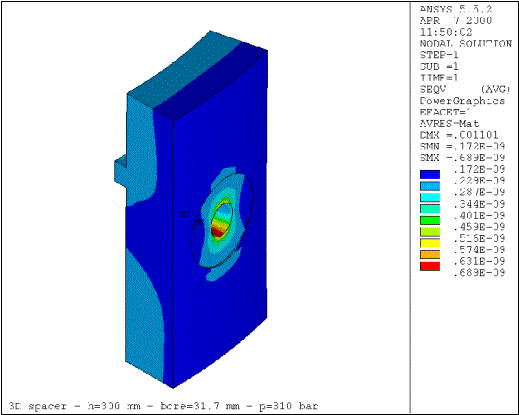Image resolution: width=519 pixels, height=415 pixels.
Task: Click the ANSYS 5.5.2 version text
Action: 456,9
